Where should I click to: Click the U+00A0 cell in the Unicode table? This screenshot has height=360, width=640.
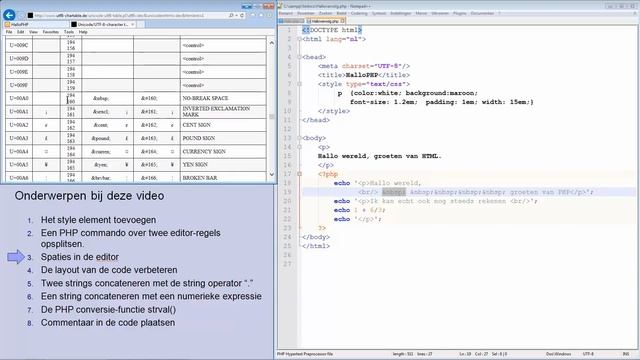(x=19, y=98)
